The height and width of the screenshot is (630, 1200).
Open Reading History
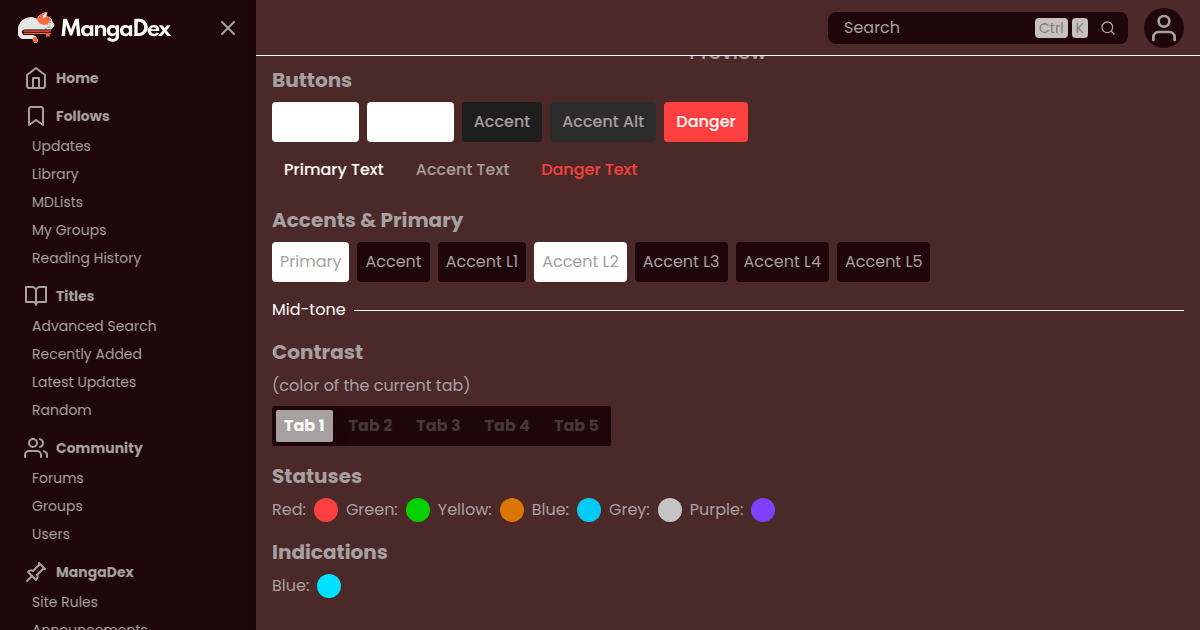pyautogui.click(x=86, y=258)
